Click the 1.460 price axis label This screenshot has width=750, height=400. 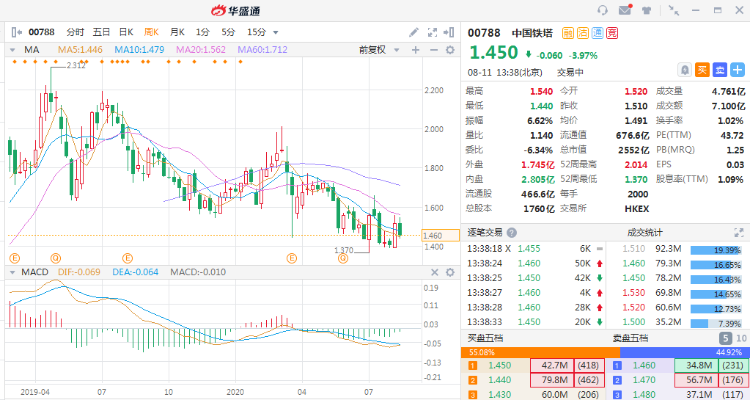click(440, 235)
